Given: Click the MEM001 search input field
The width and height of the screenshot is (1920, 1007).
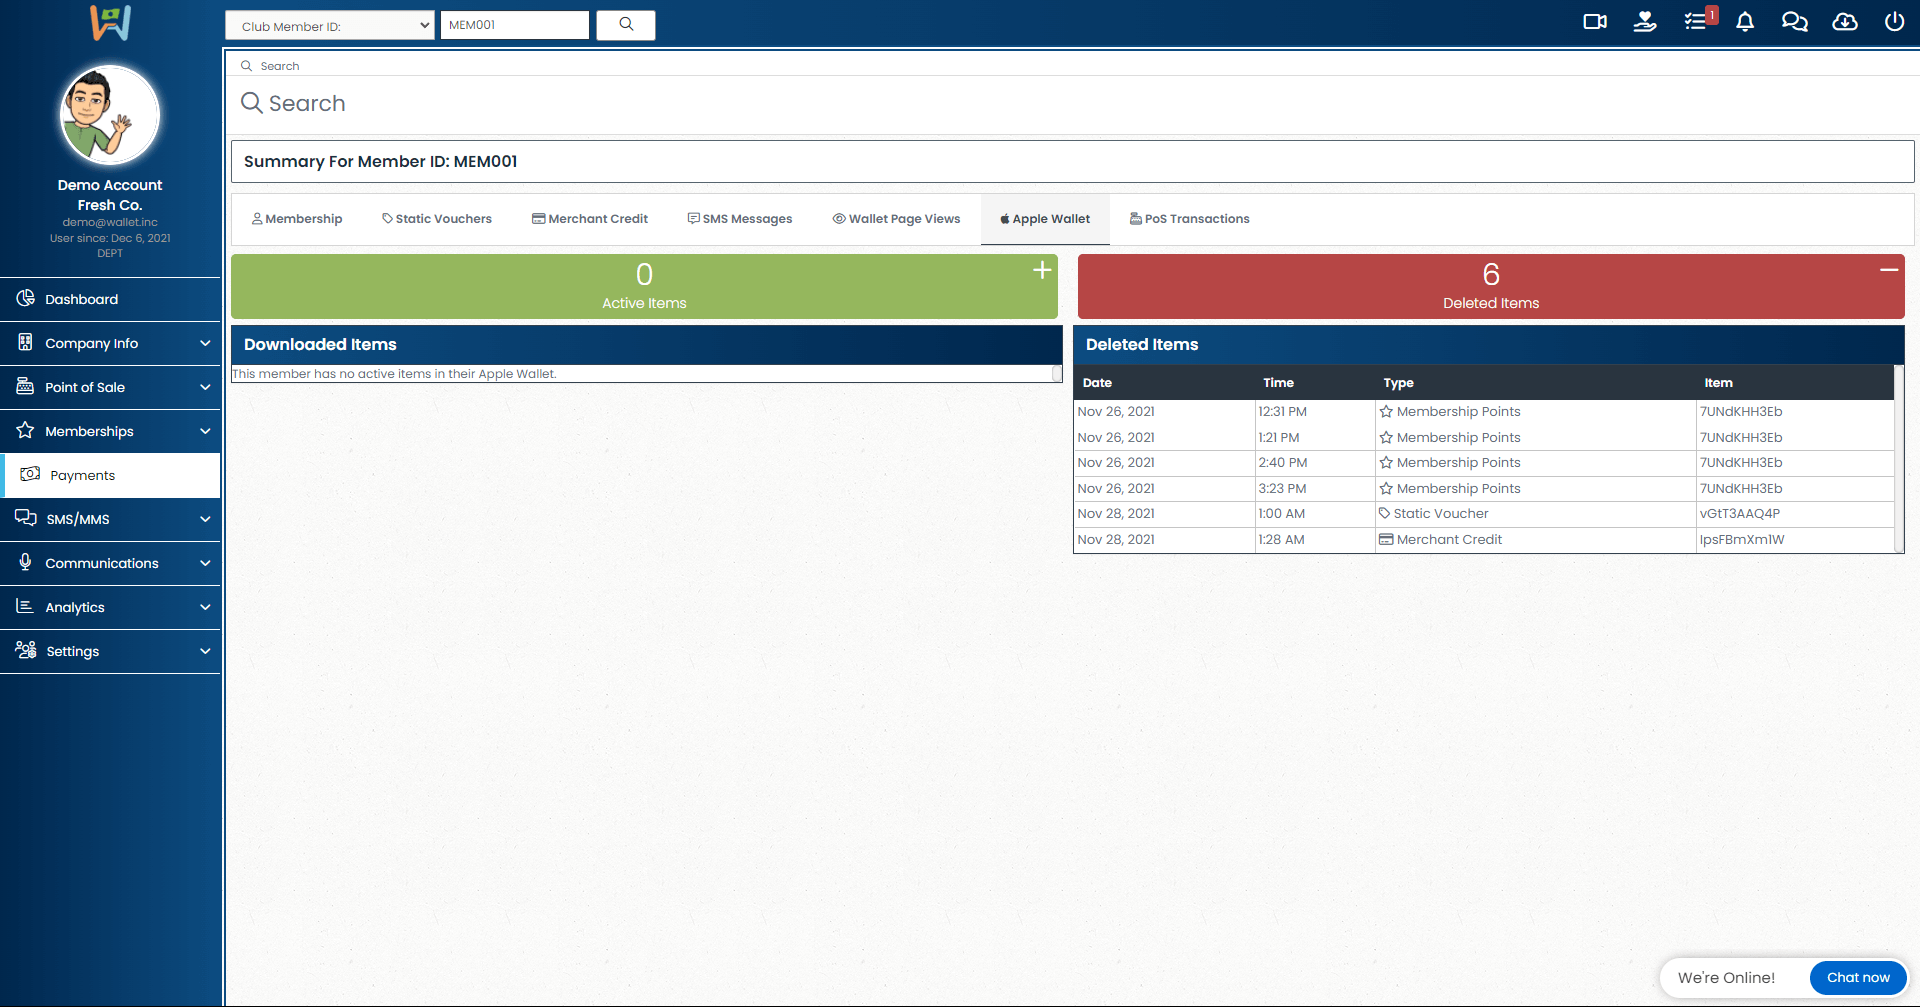Looking at the screenshot, I should (x=514, y=25).
